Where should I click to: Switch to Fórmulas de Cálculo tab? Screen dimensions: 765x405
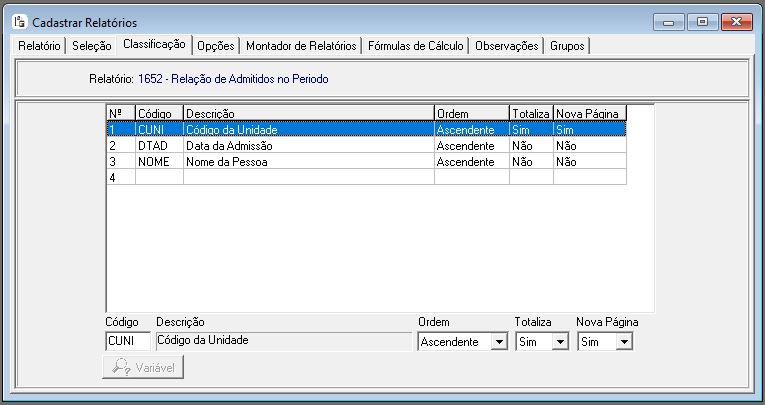[415, 46]
